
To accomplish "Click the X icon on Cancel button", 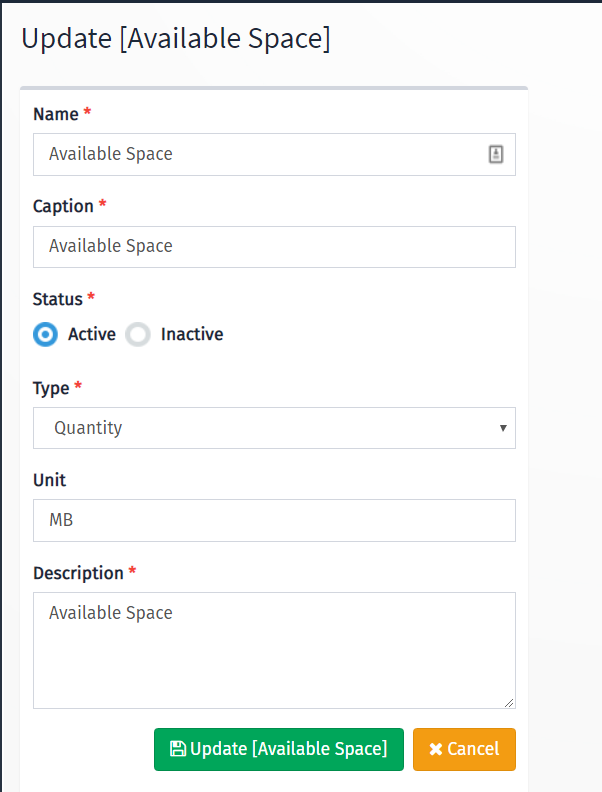I will click(436, 749).
